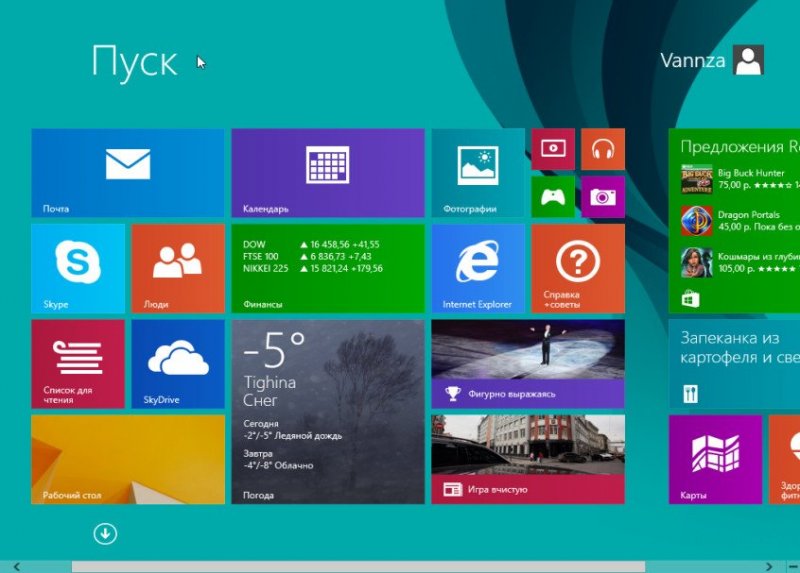This screenshot has width=800, height=573.
Task: Click the scrollbar right arrow
Action: coord(769,566)
